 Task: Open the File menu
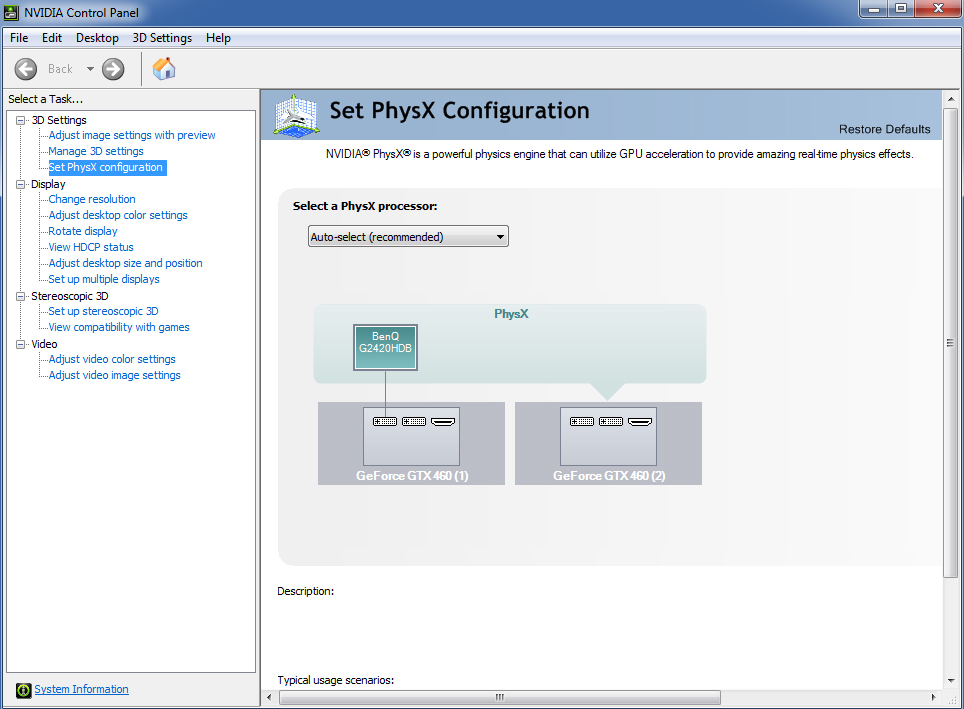19,38
